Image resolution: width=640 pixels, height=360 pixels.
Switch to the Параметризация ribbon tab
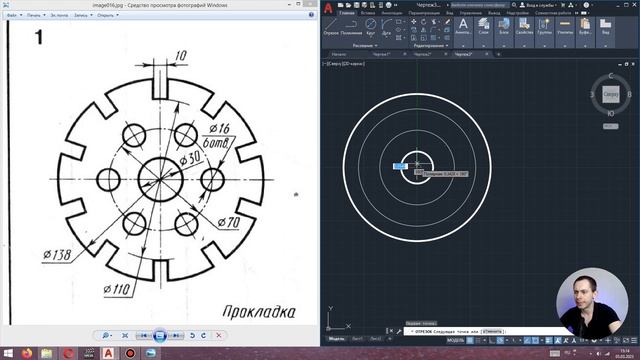424,13
